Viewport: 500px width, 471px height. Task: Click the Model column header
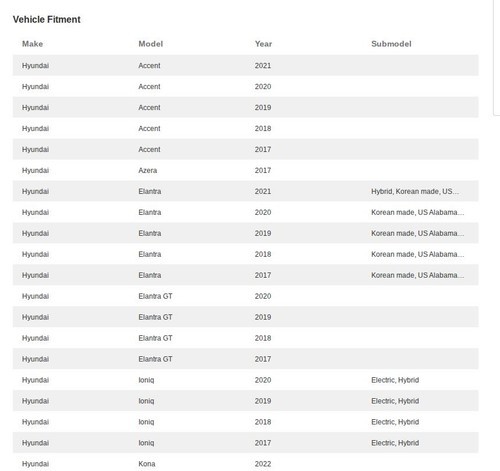pyautogui.click(x=151, y=44)
